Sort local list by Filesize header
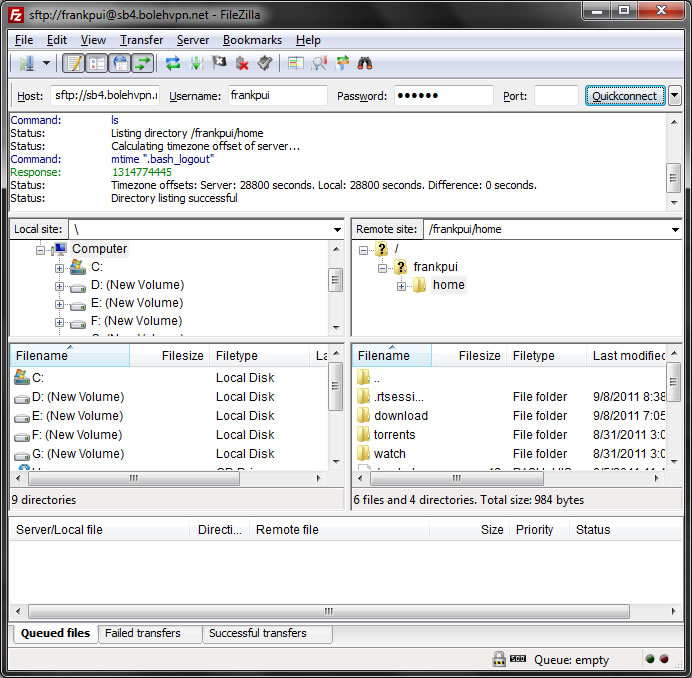The height and width of the screenshot is (678, 692). point(168,356)
